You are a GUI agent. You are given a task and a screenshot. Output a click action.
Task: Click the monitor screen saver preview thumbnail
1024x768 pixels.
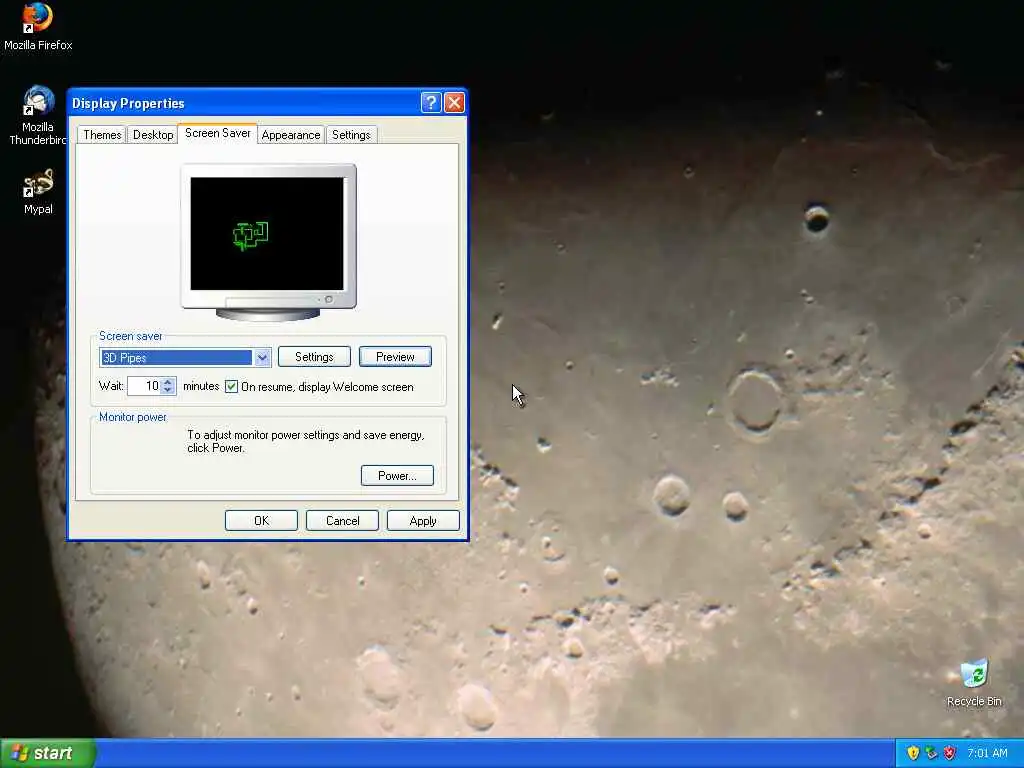click(x=267, y=233)
